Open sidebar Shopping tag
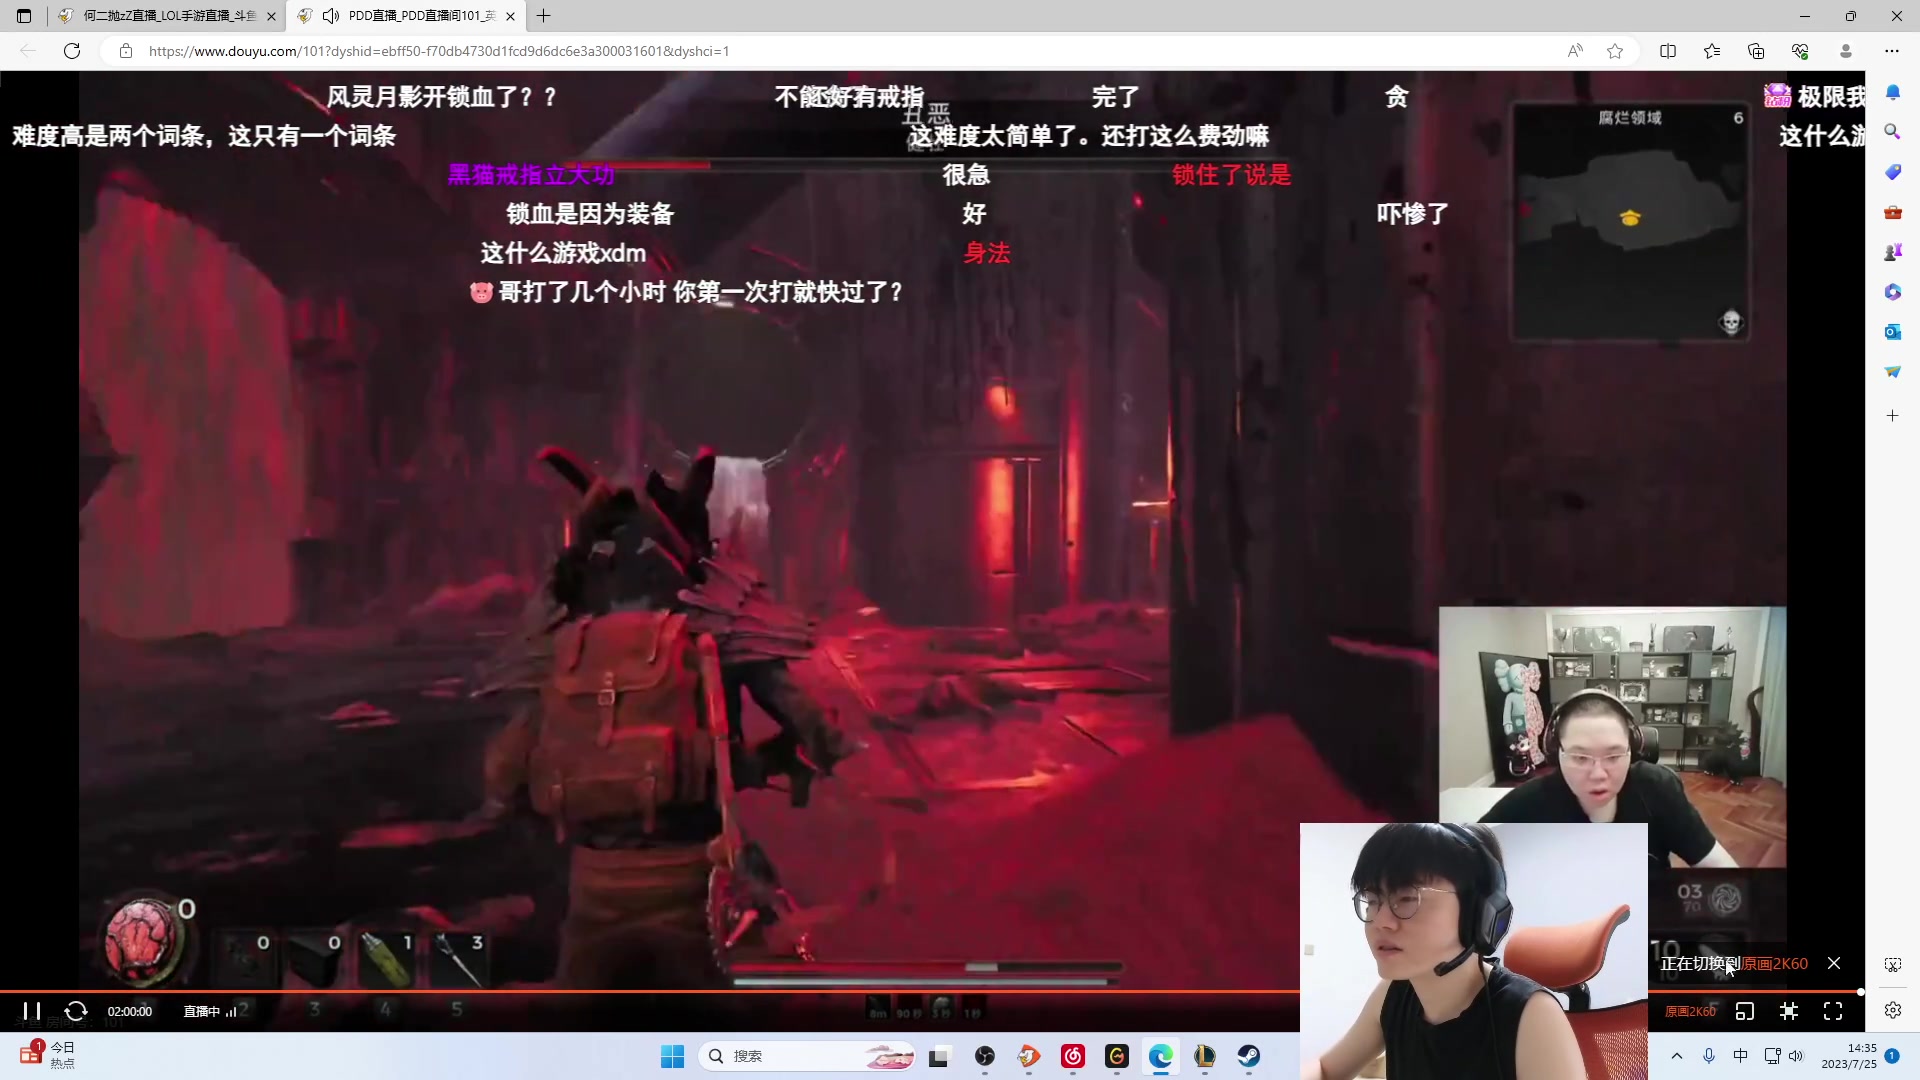1920x1080 pixels. (1893, 172)
